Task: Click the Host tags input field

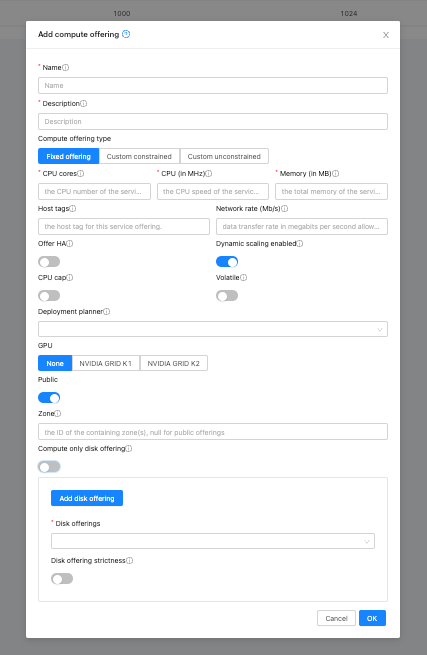Action: (124, 226)
